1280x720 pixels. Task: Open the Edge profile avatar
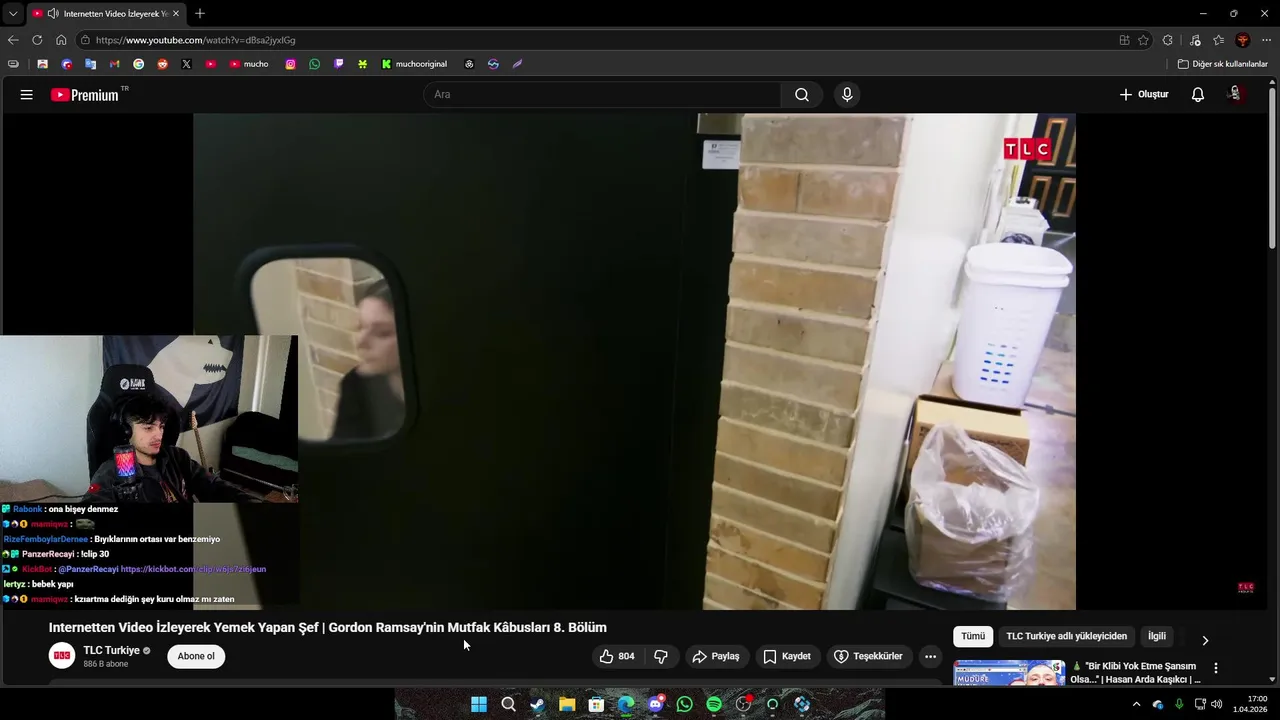click(1243, 40)
